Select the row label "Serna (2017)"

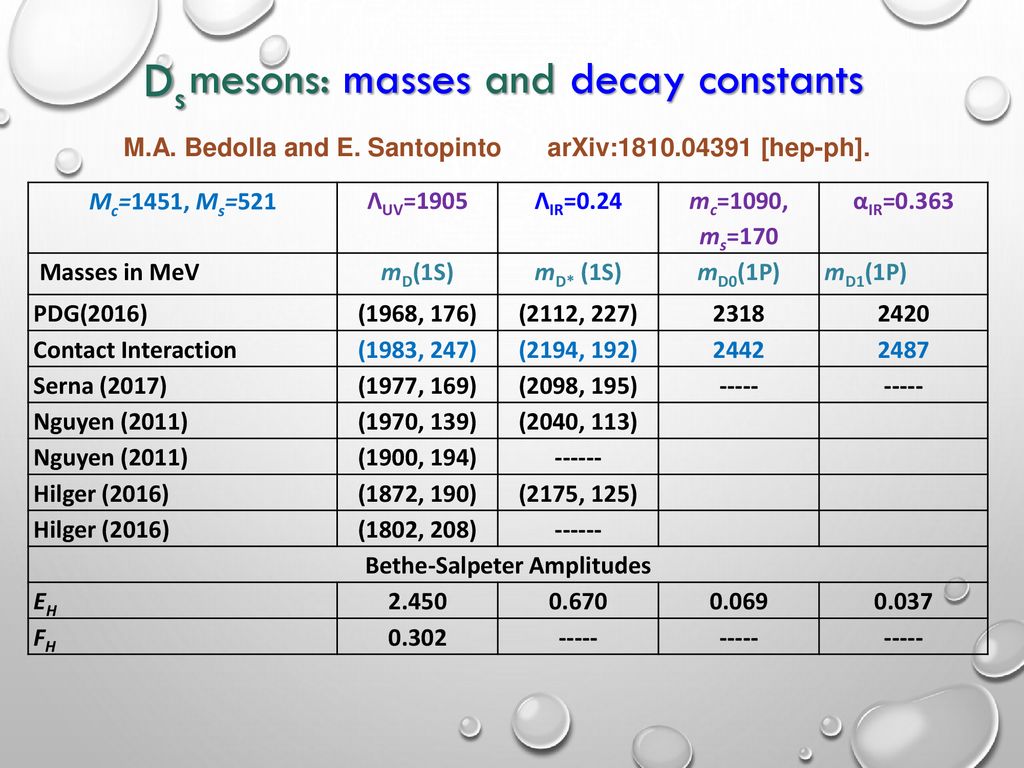click(x=100, y=386)
